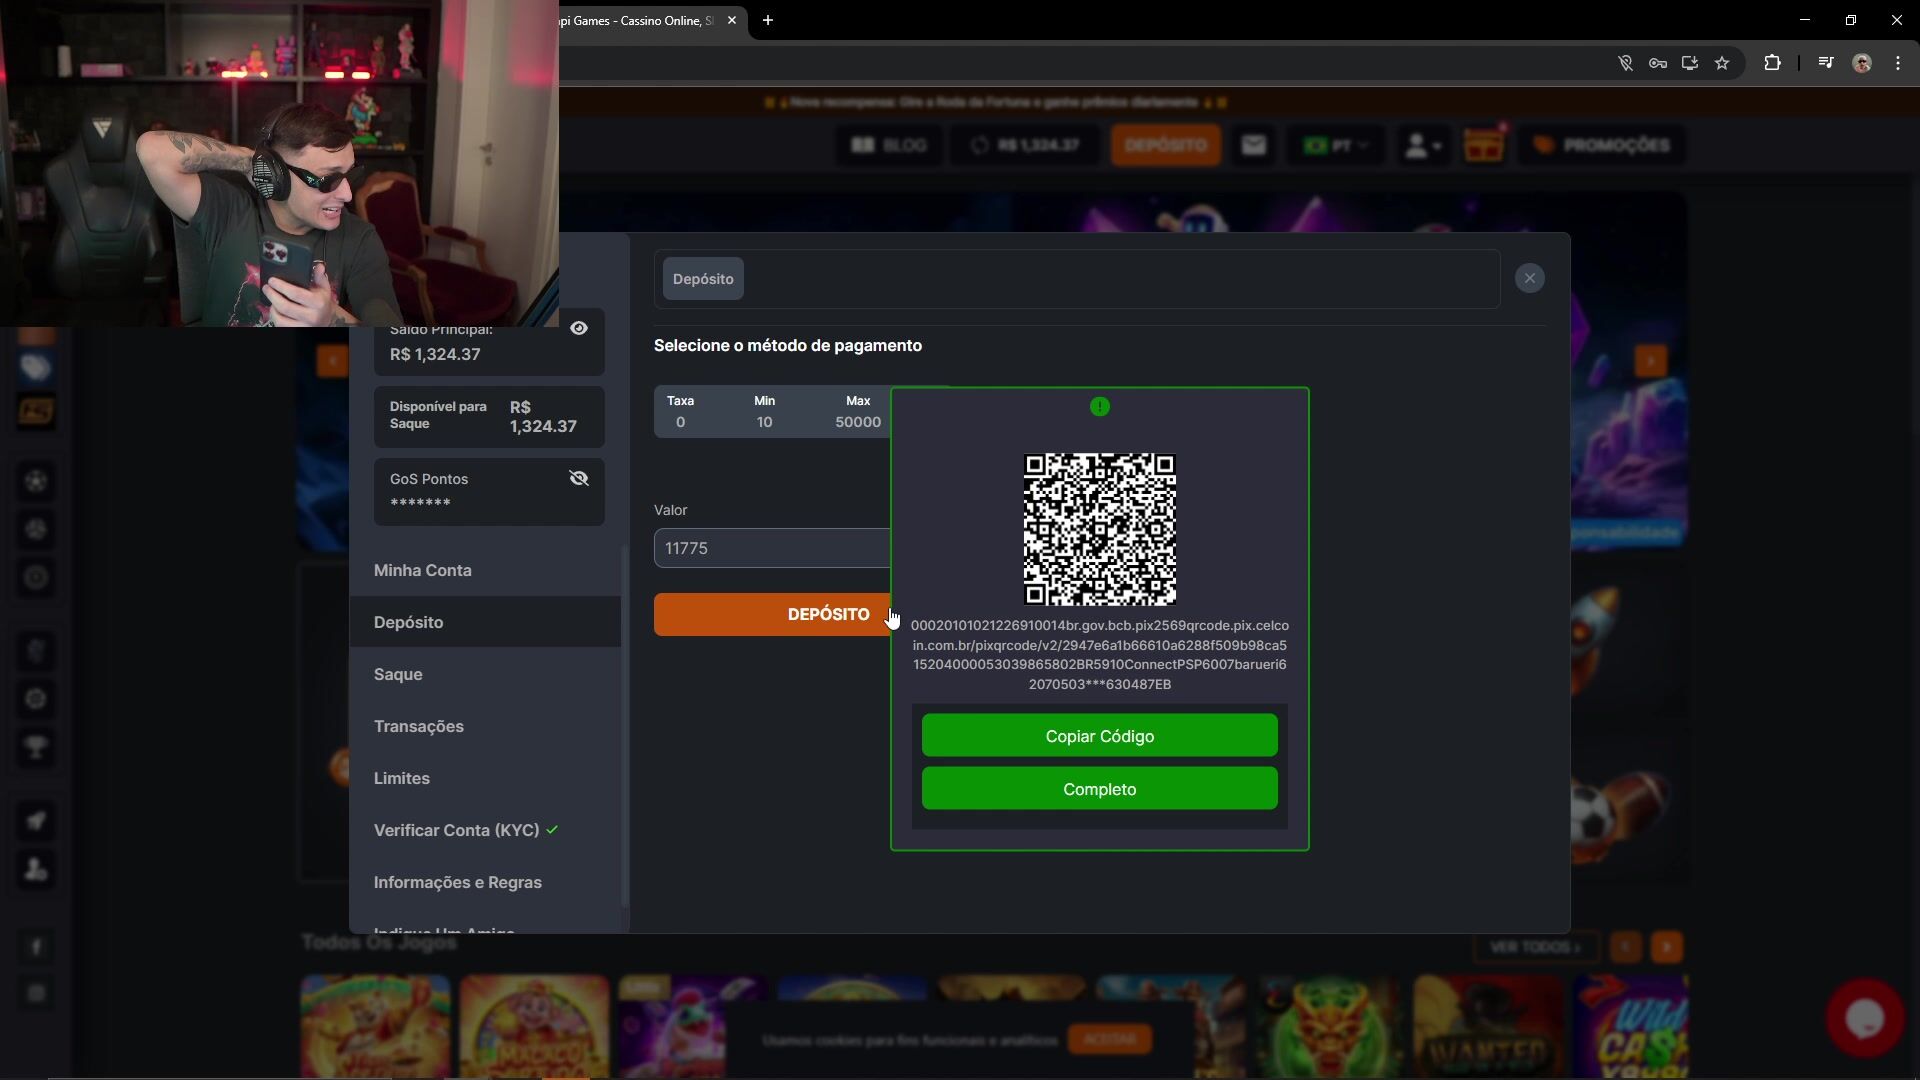Click the orange DEPÓSITO submit button
The height and width of the screenshot is (1080, 1920).
pyautogui.click(x=772, y=614)
